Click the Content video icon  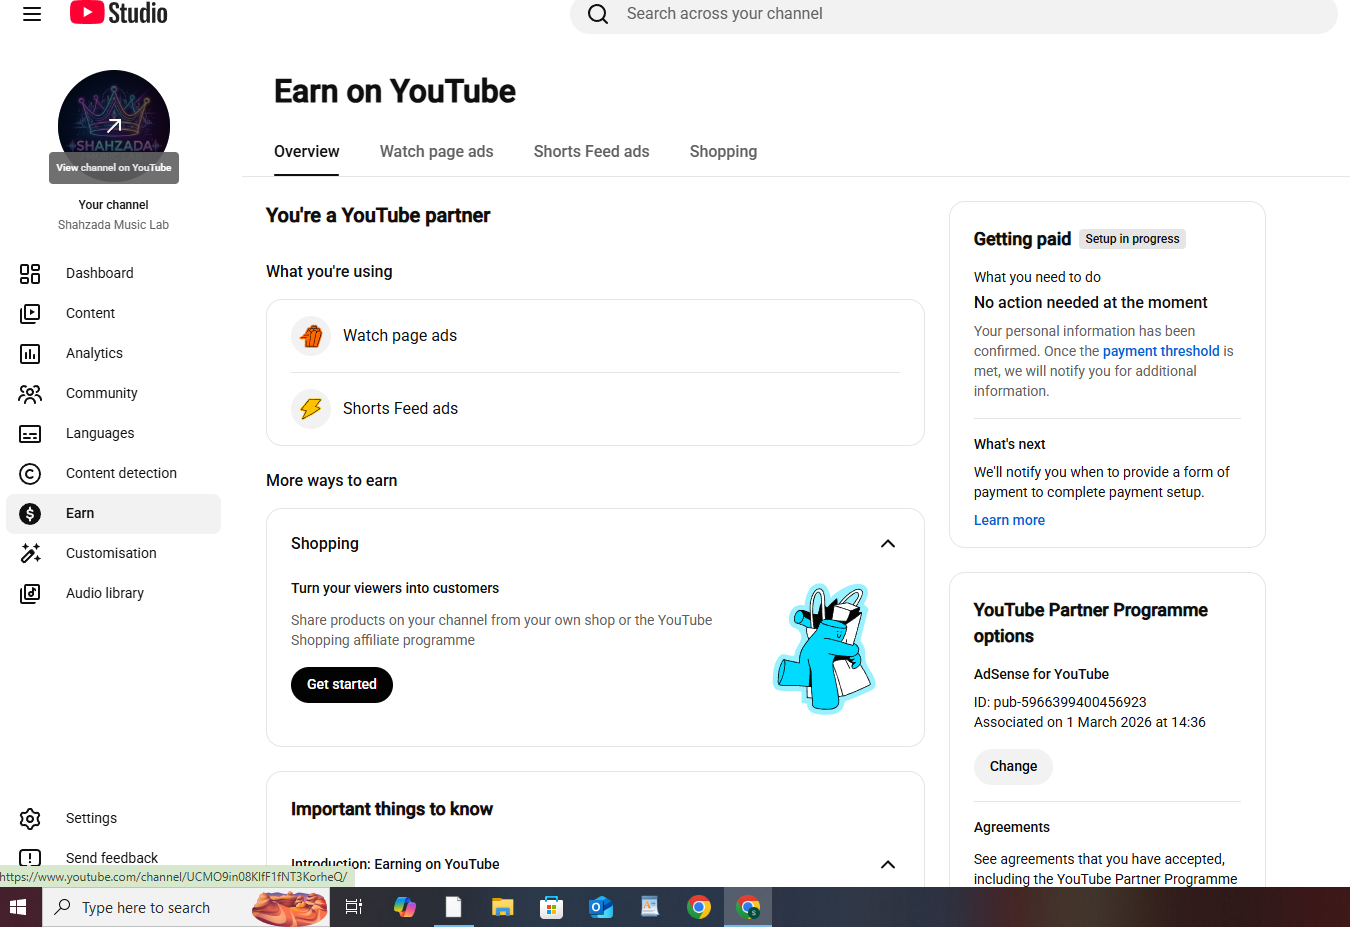(30, 313)
